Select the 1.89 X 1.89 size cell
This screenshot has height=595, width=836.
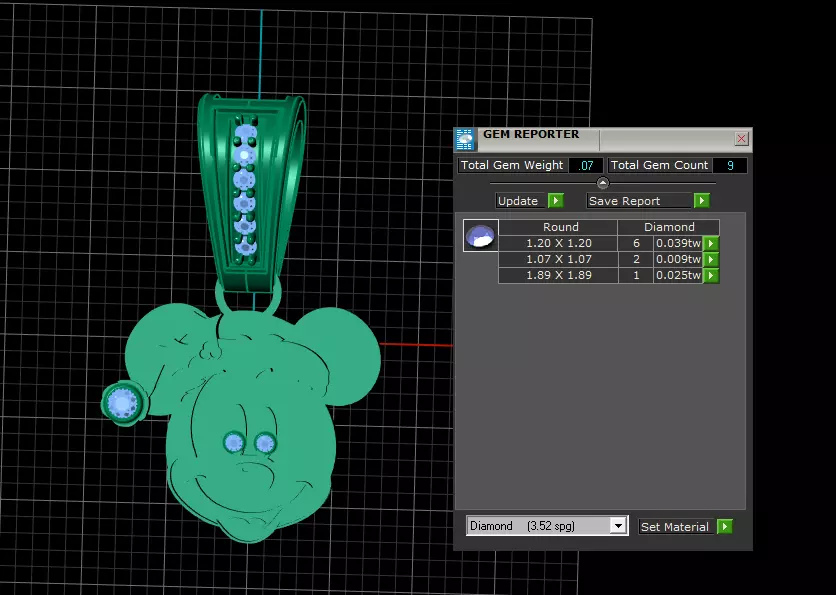point(558,275)
